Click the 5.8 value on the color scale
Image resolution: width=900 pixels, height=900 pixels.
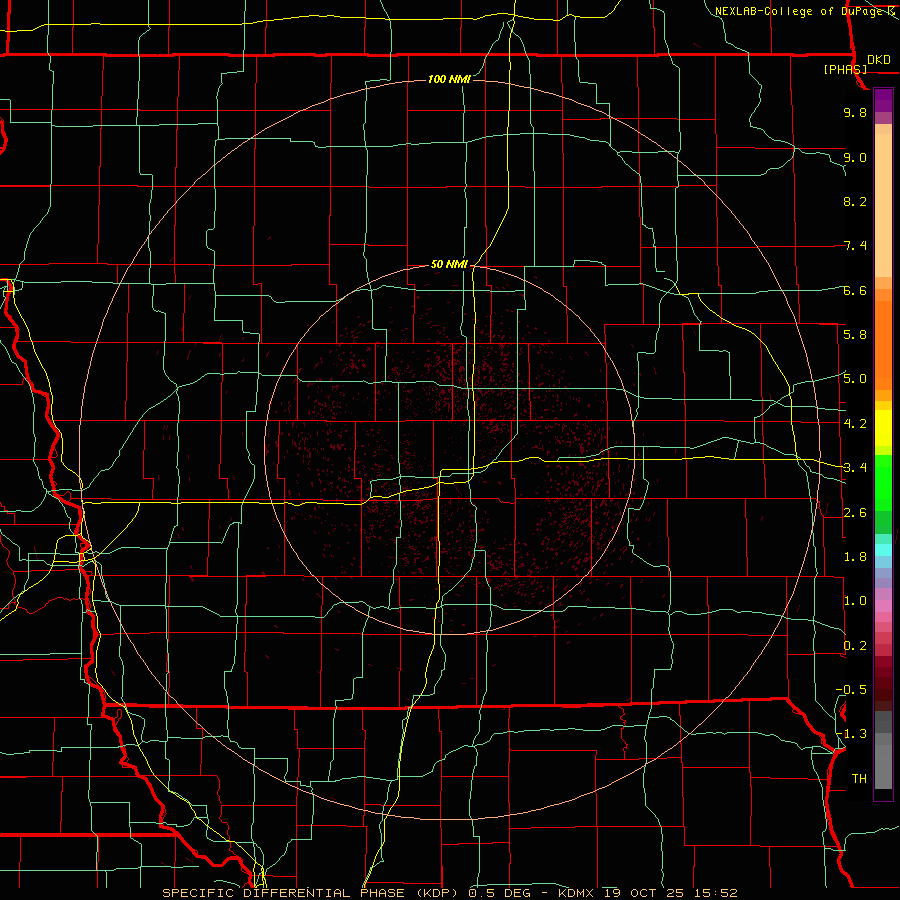click(x=855, y=334)
